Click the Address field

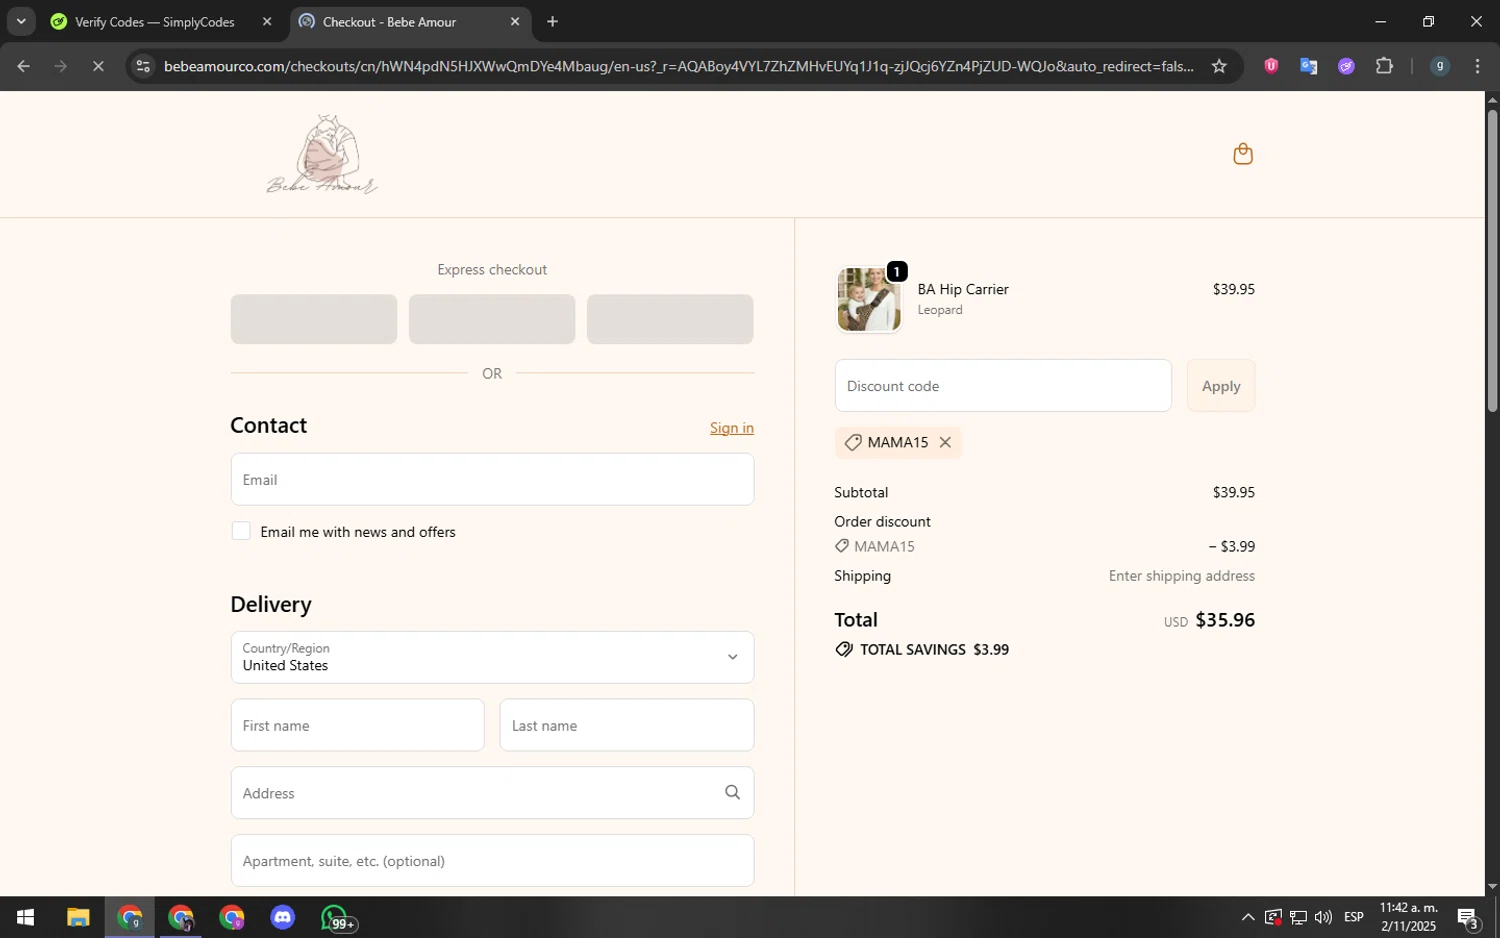coord(492,793)
